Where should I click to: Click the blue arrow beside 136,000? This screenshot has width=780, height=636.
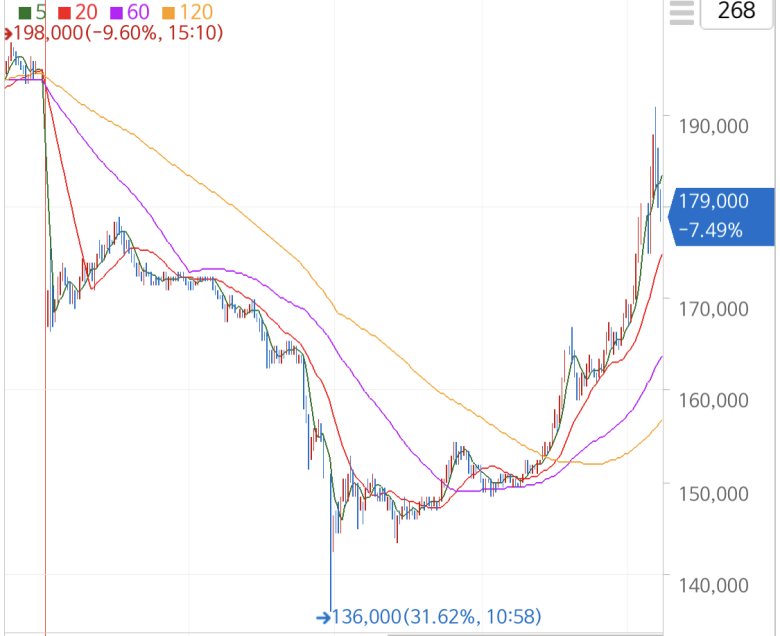pyautogui.click(x=323, y=617)
